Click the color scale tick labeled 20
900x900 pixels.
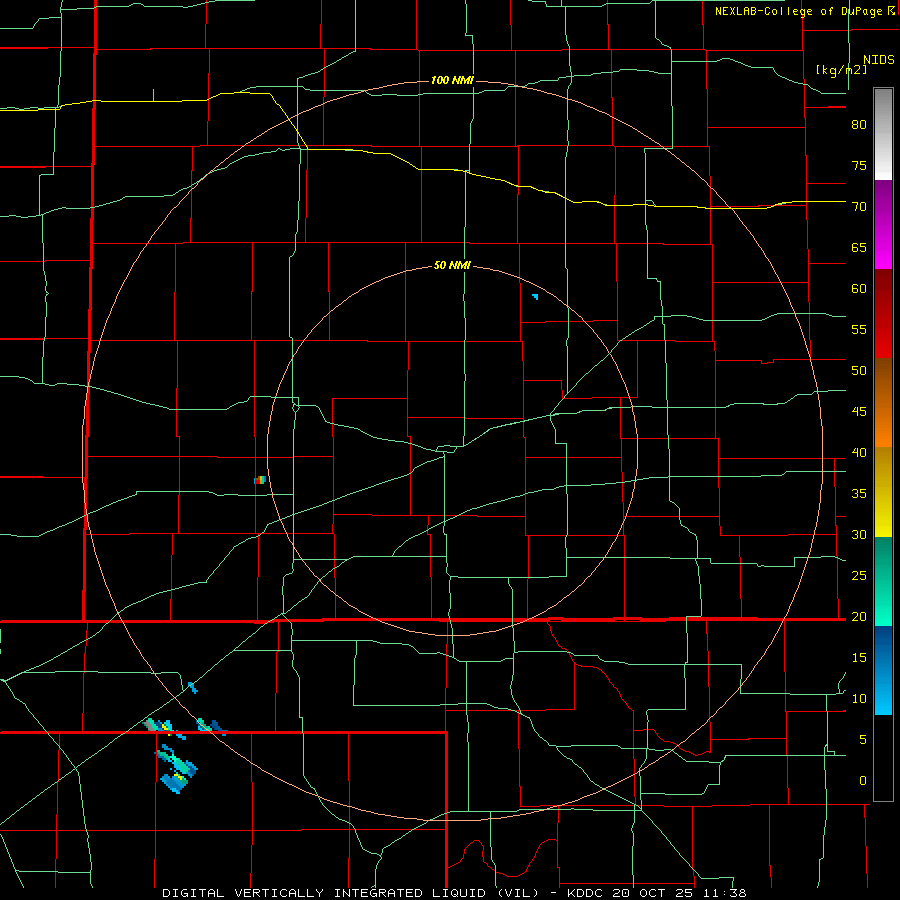click(859, 616)
